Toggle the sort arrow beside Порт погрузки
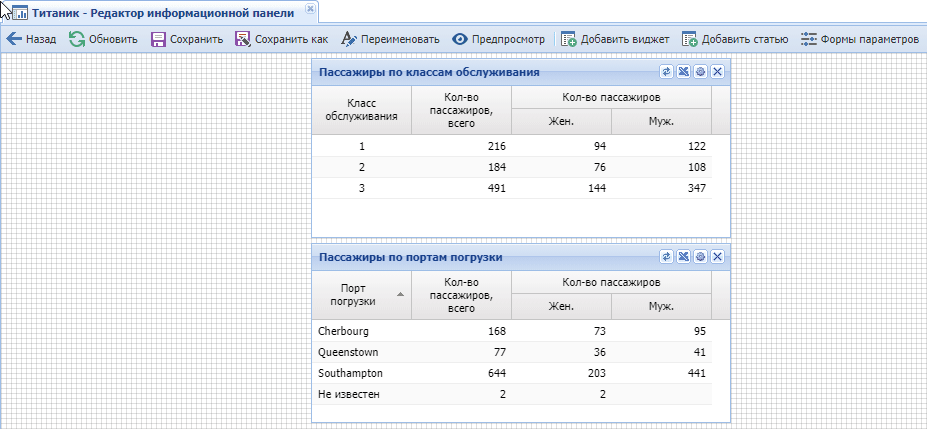The image size is (927, 429). (x=401, y=294)
